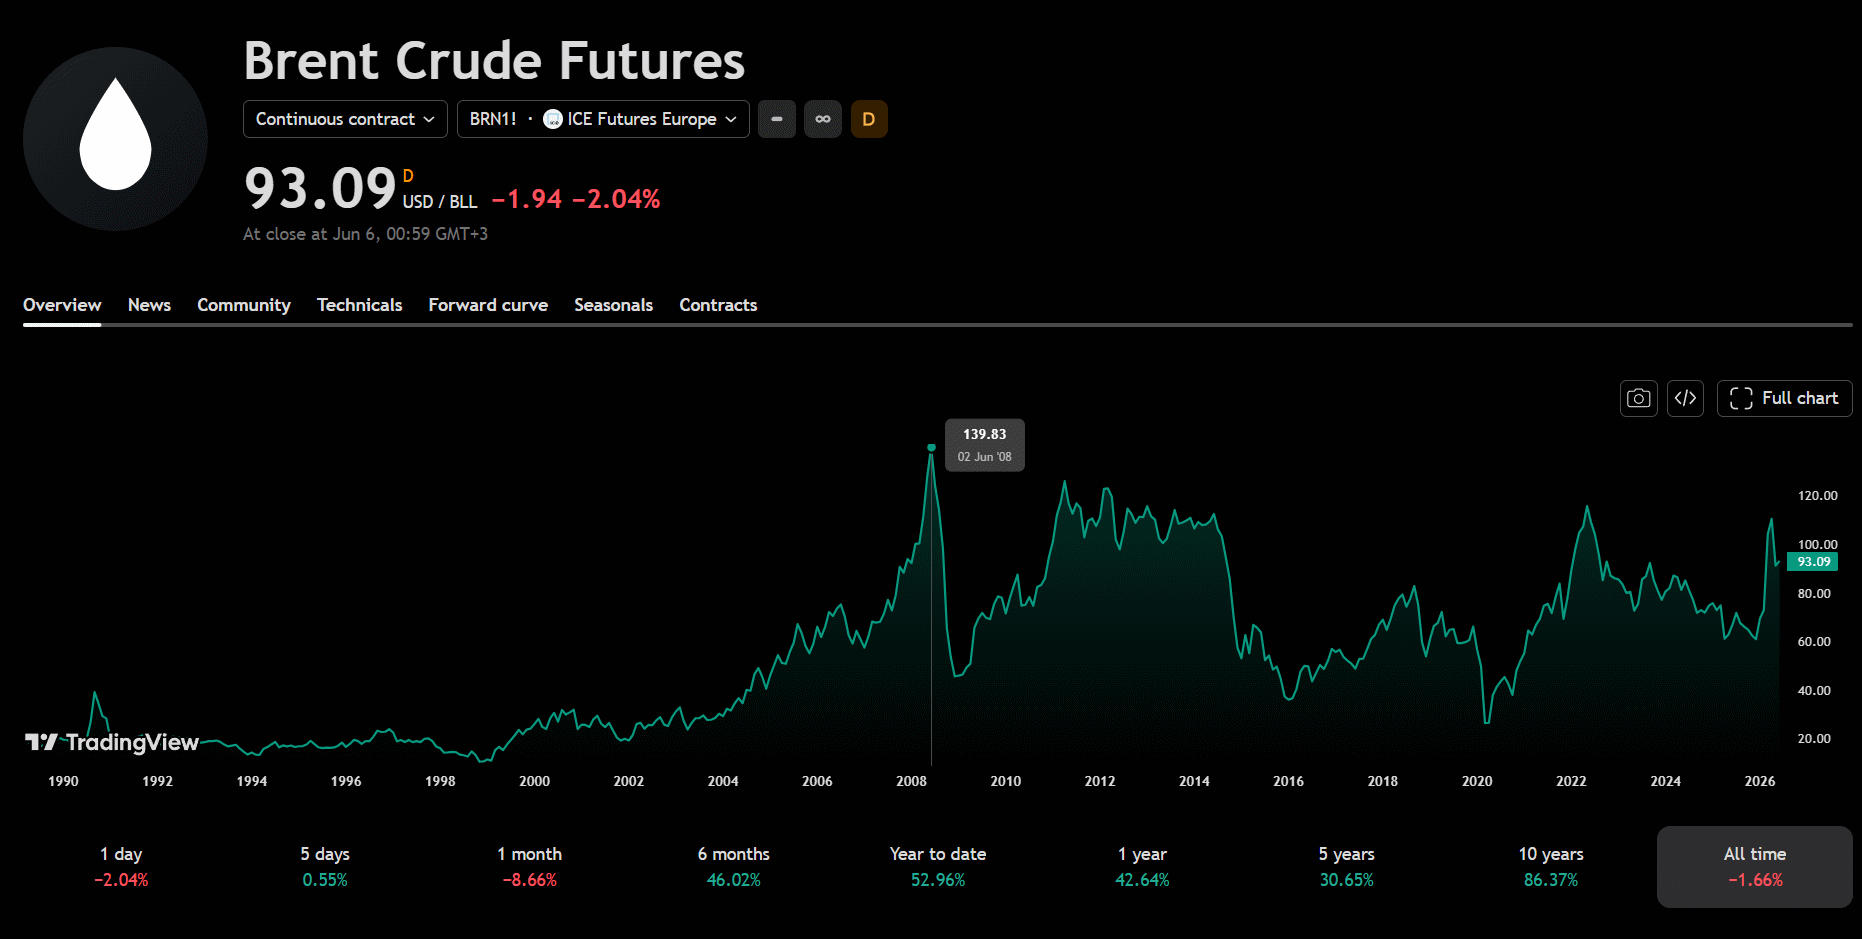Click the ICE exchange logo icon
This screenshot has height=939, width=1862.
click(x=553, y=119)
